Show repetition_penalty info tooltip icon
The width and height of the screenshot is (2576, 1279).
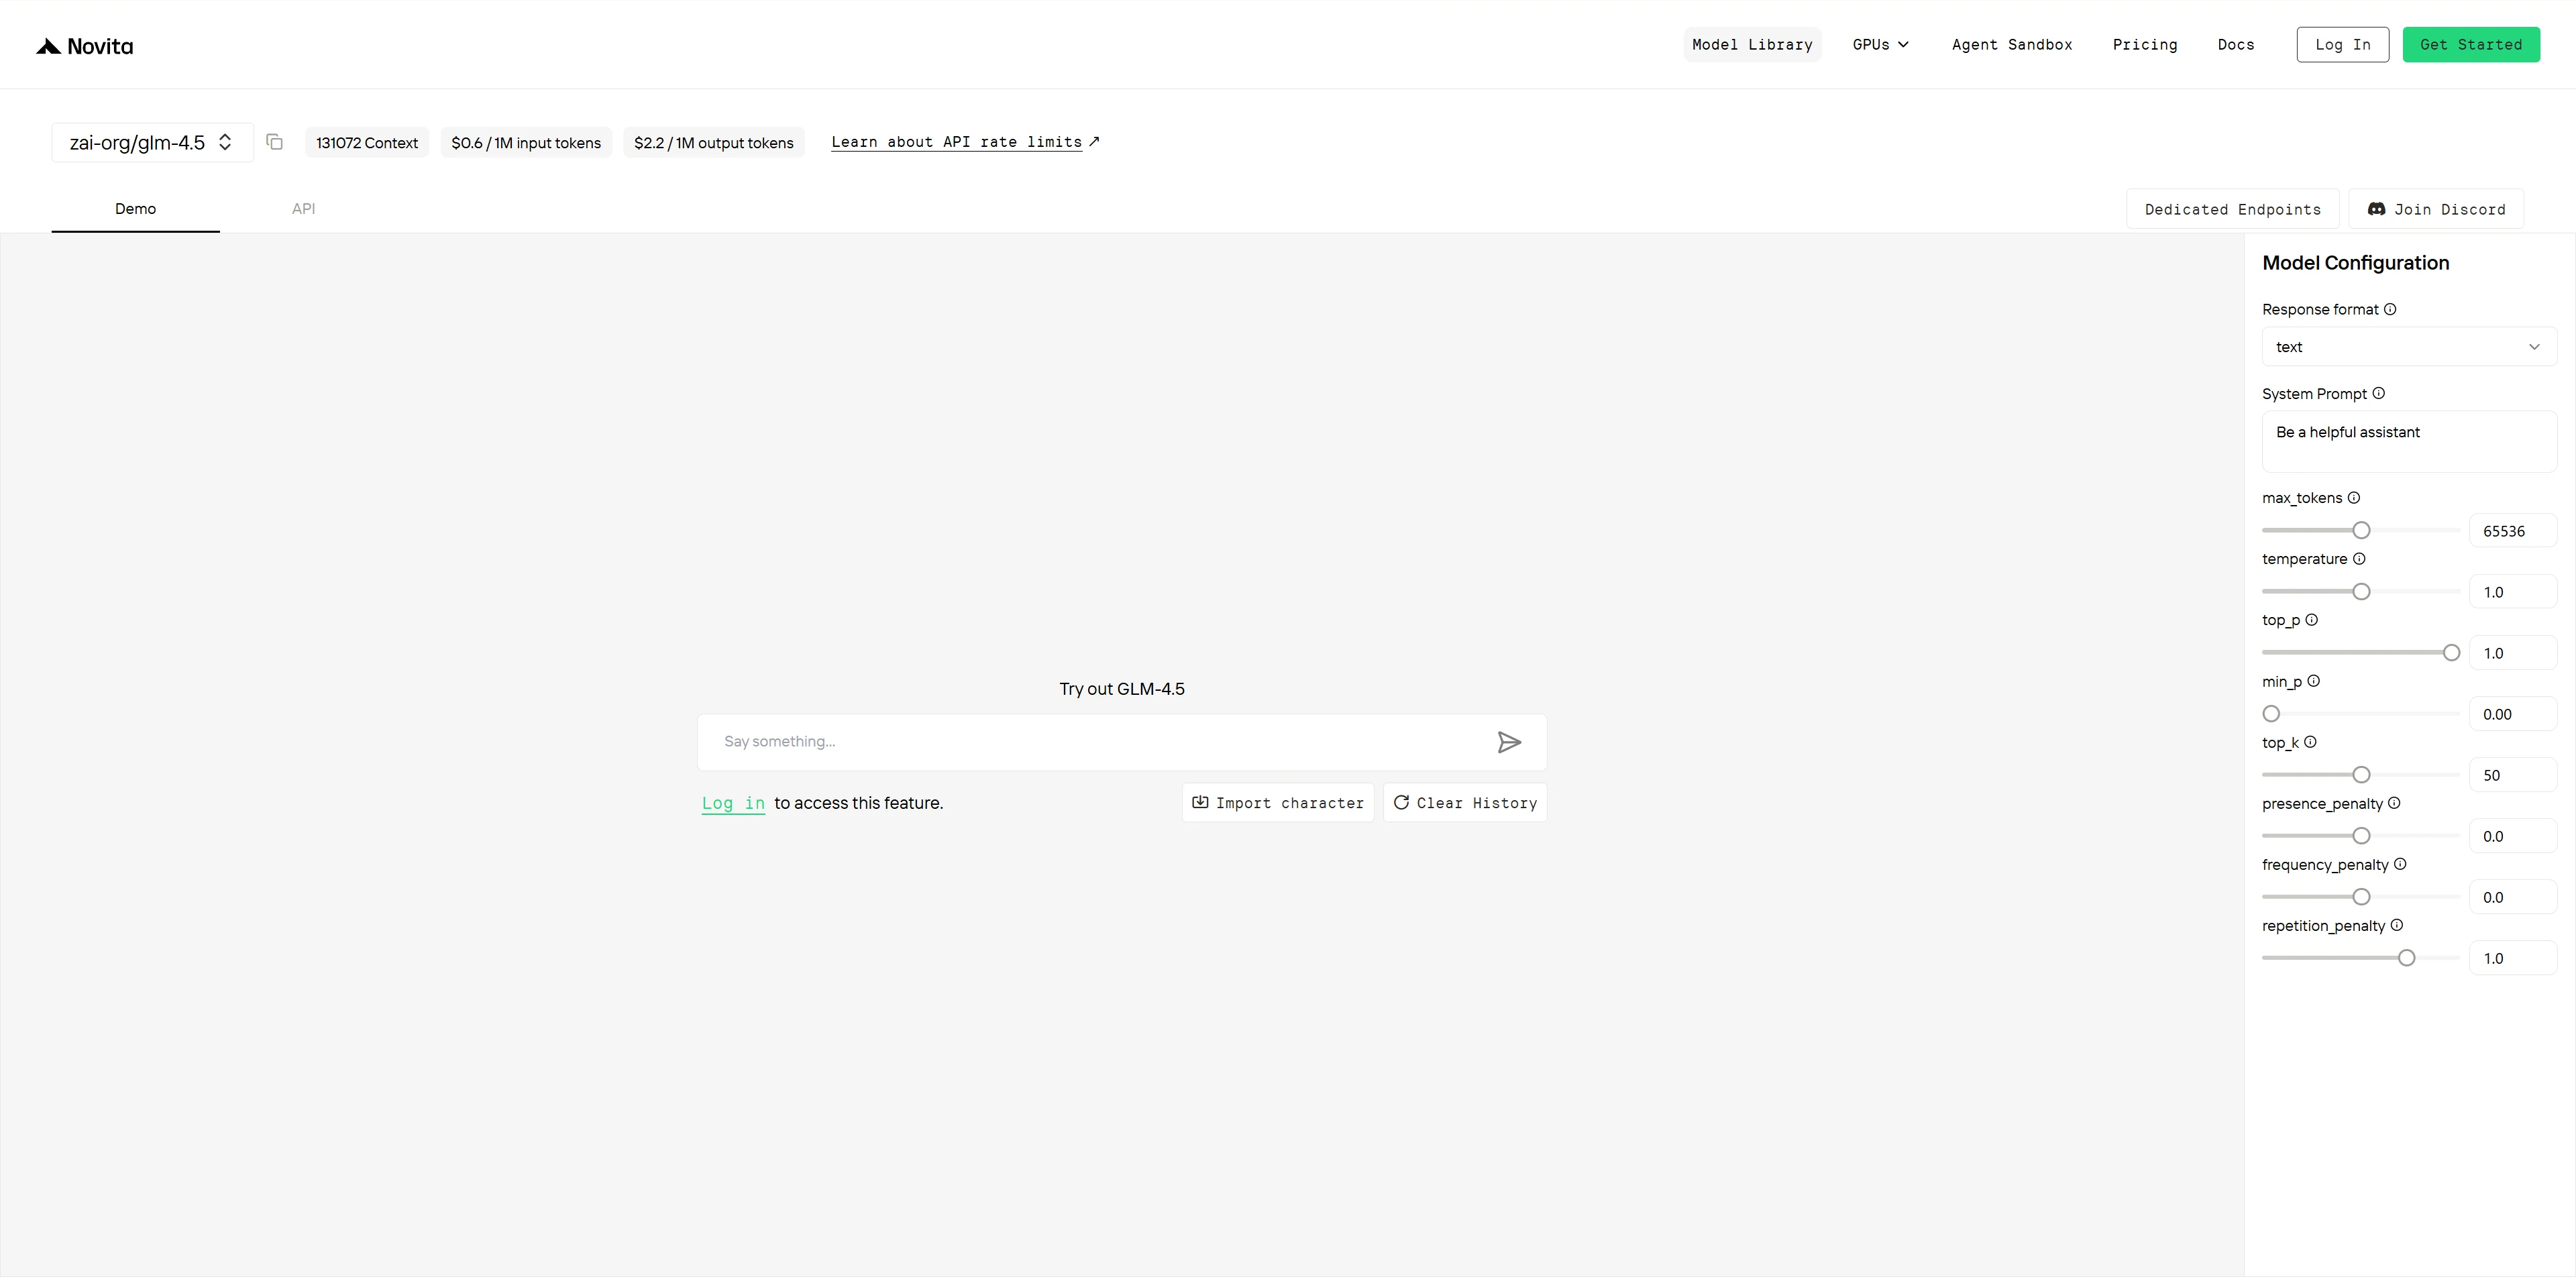click(x=2396, y=925)
